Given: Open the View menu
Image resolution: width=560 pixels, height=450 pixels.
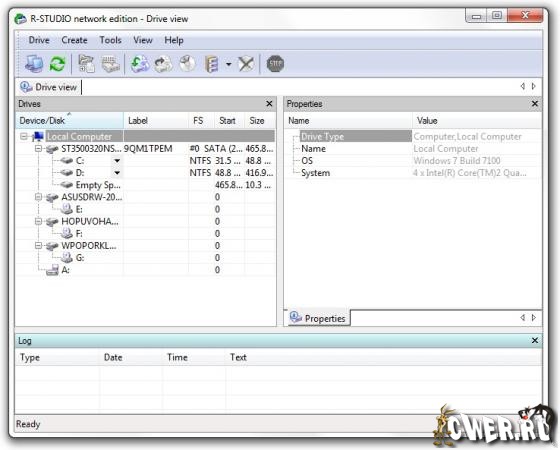Looking at the screenshot, I should 143,40.
